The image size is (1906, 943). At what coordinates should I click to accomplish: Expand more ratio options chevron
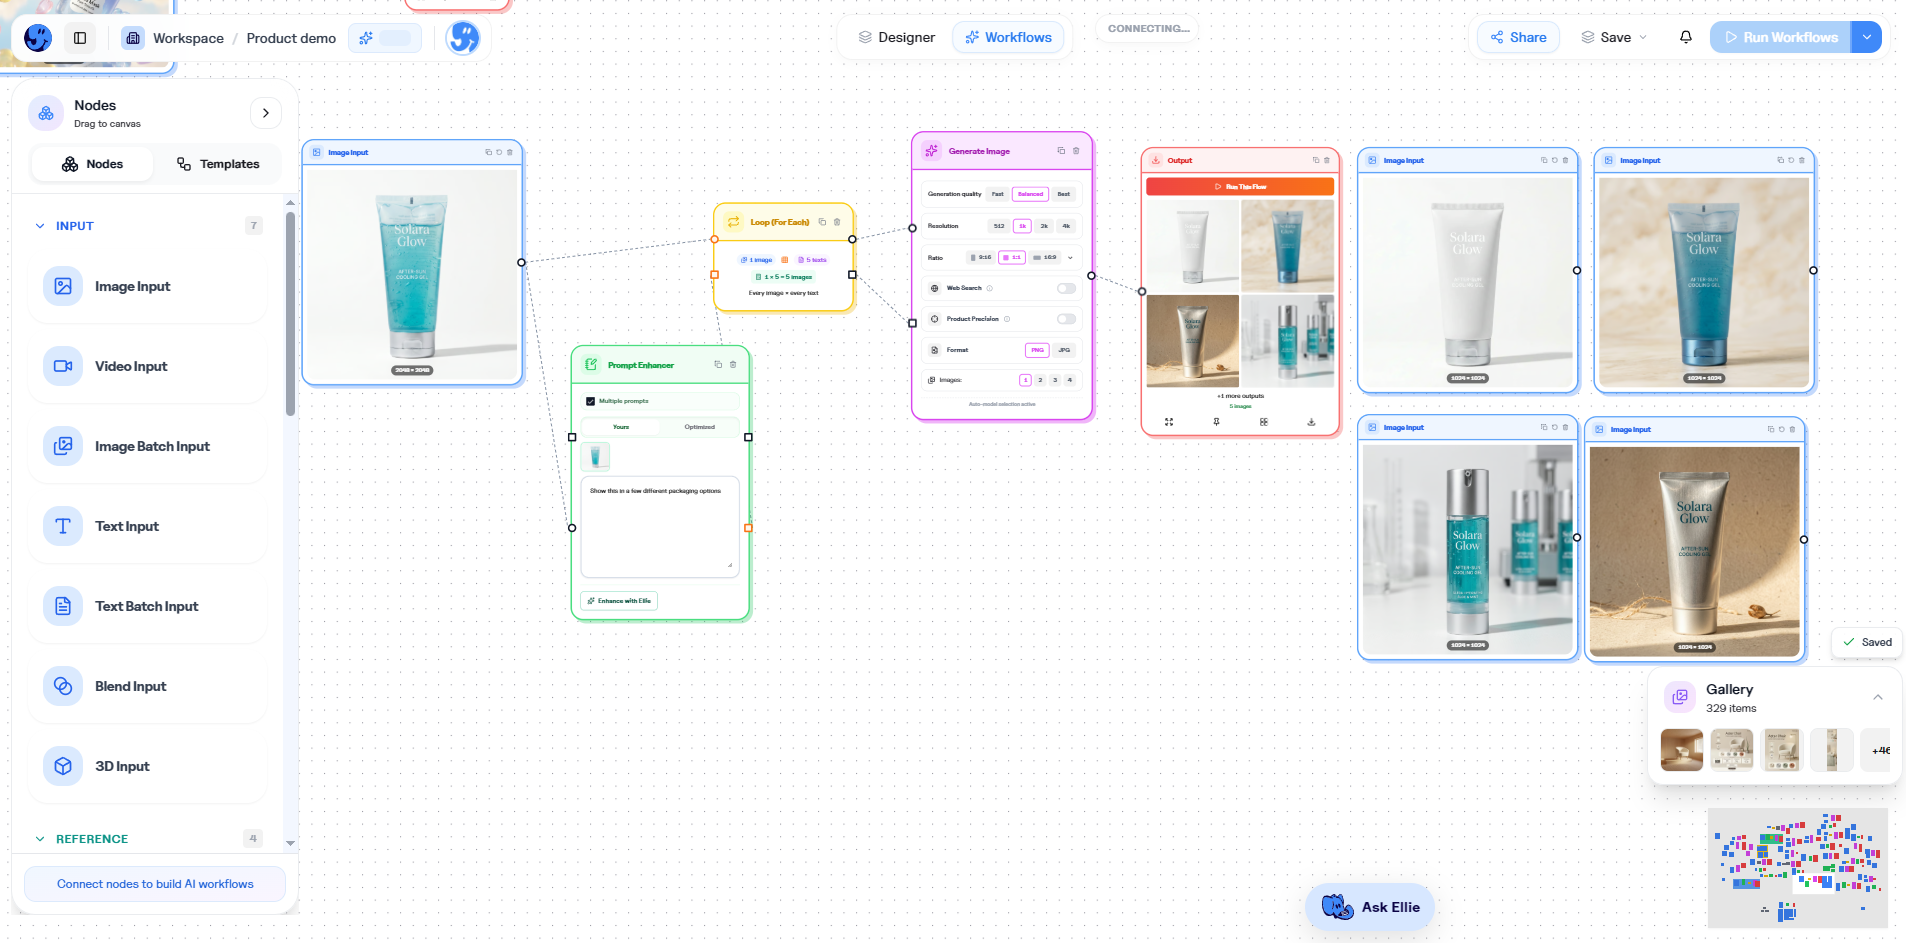pos(1070,258)
